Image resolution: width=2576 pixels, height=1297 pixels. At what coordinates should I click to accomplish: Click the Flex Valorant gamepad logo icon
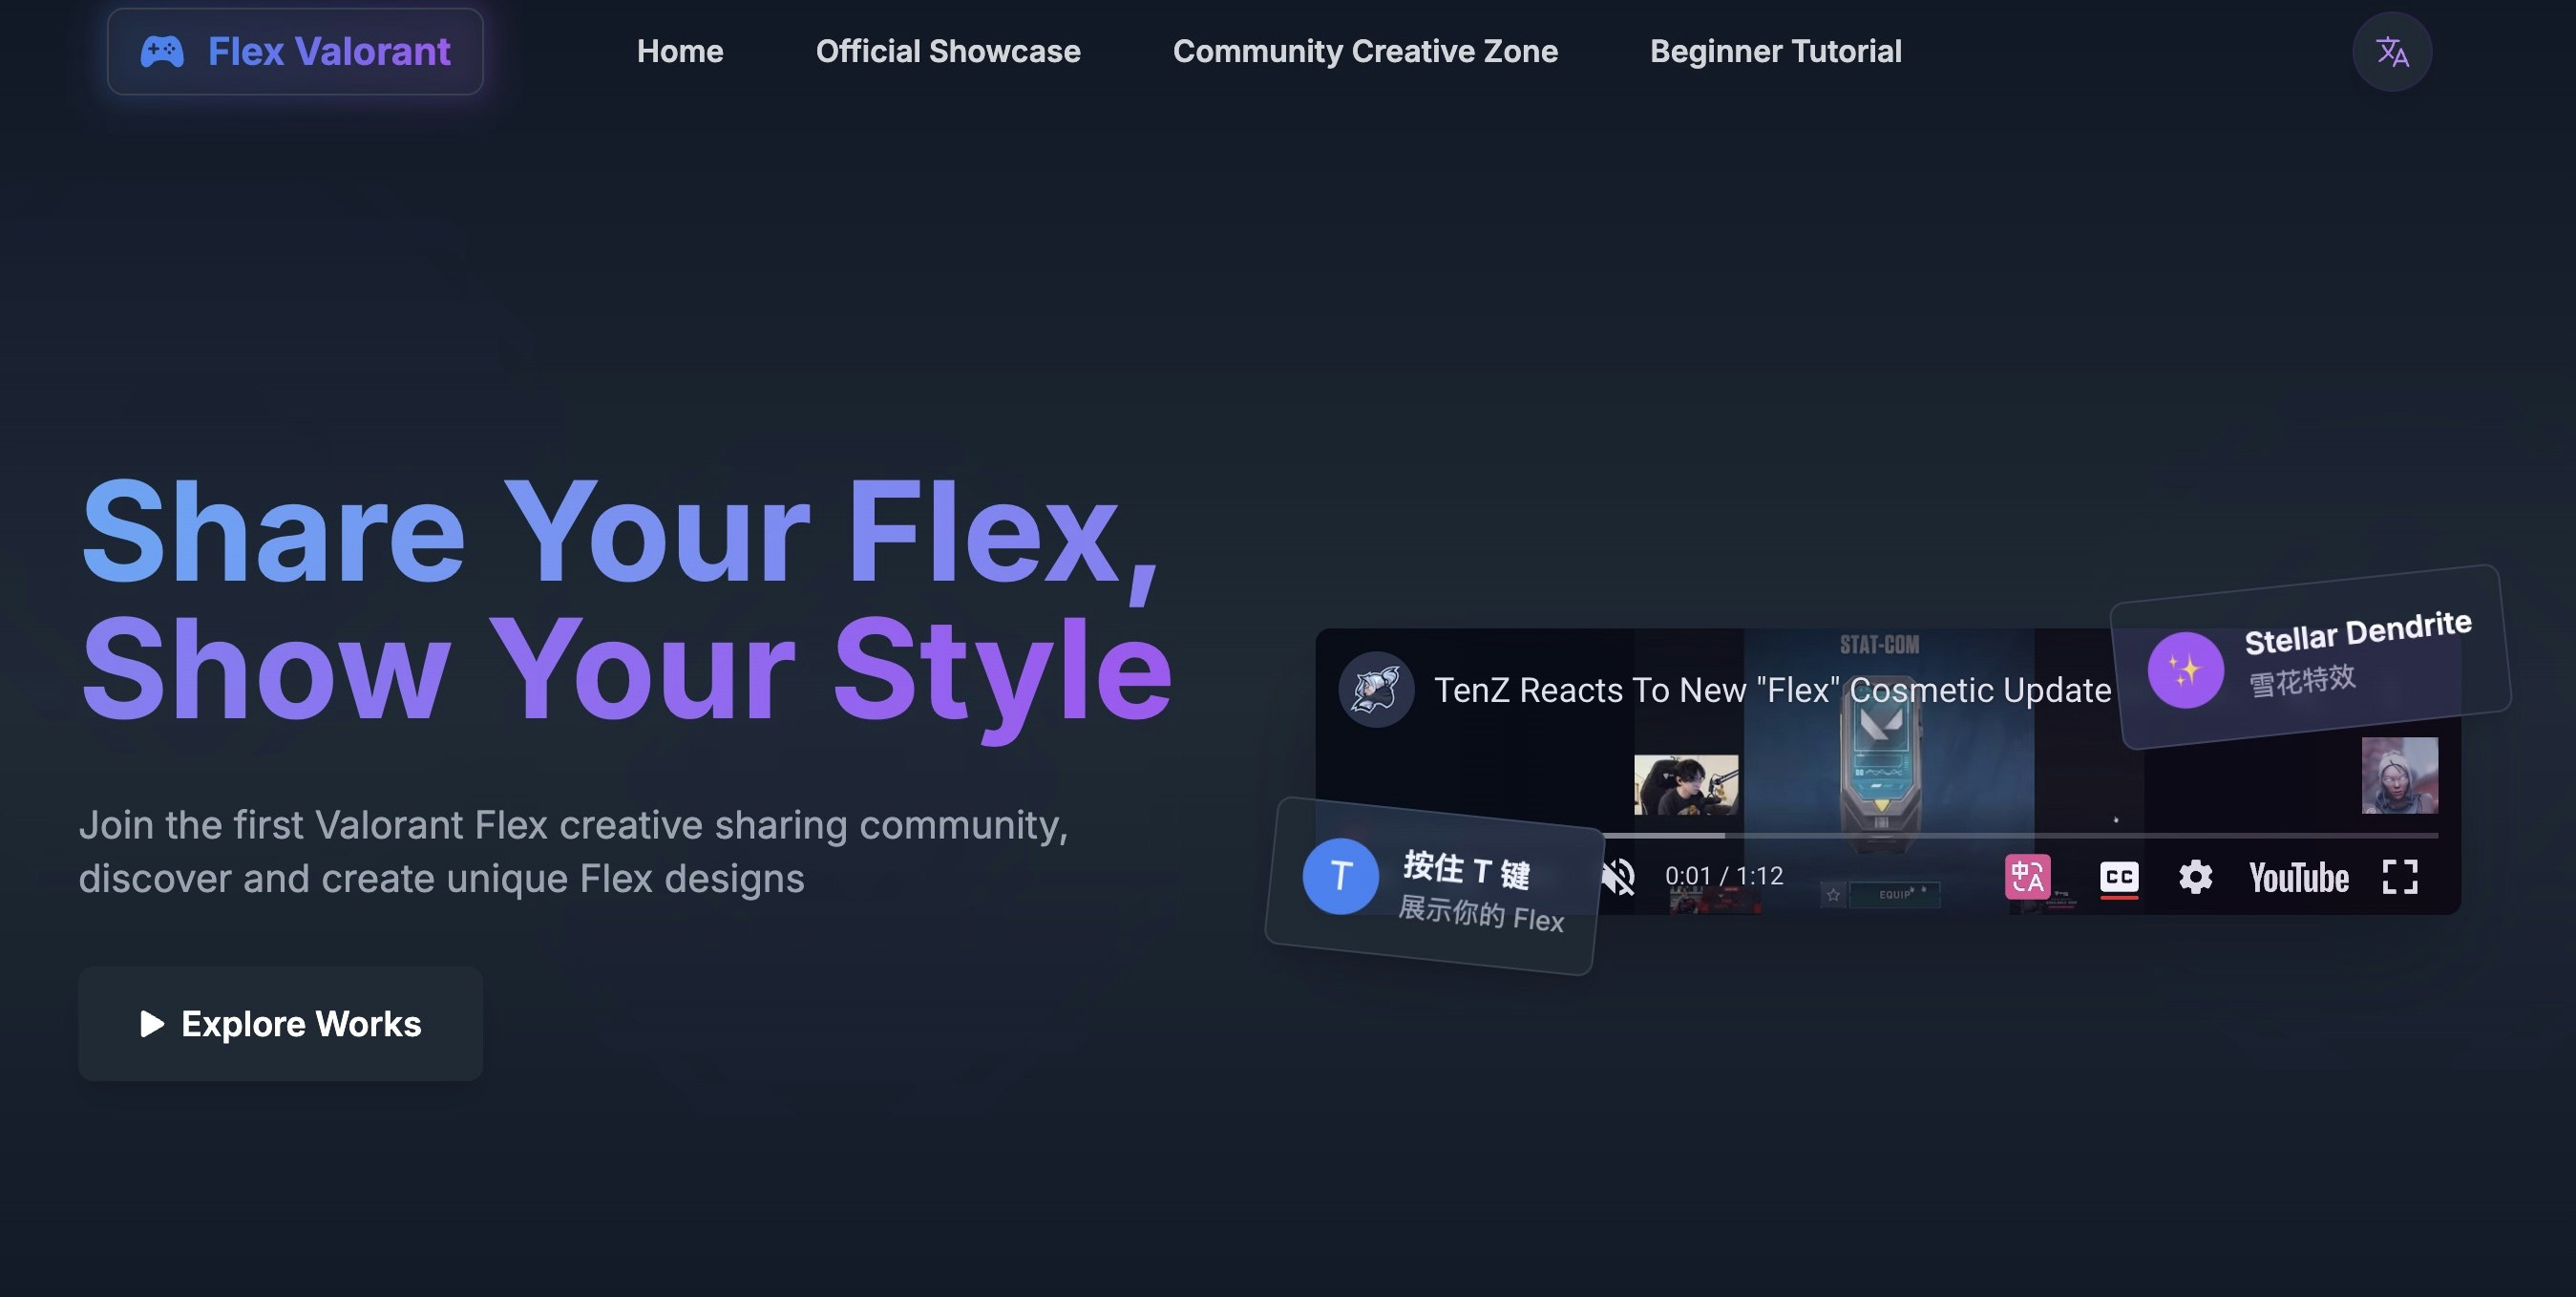click(162, 51)
